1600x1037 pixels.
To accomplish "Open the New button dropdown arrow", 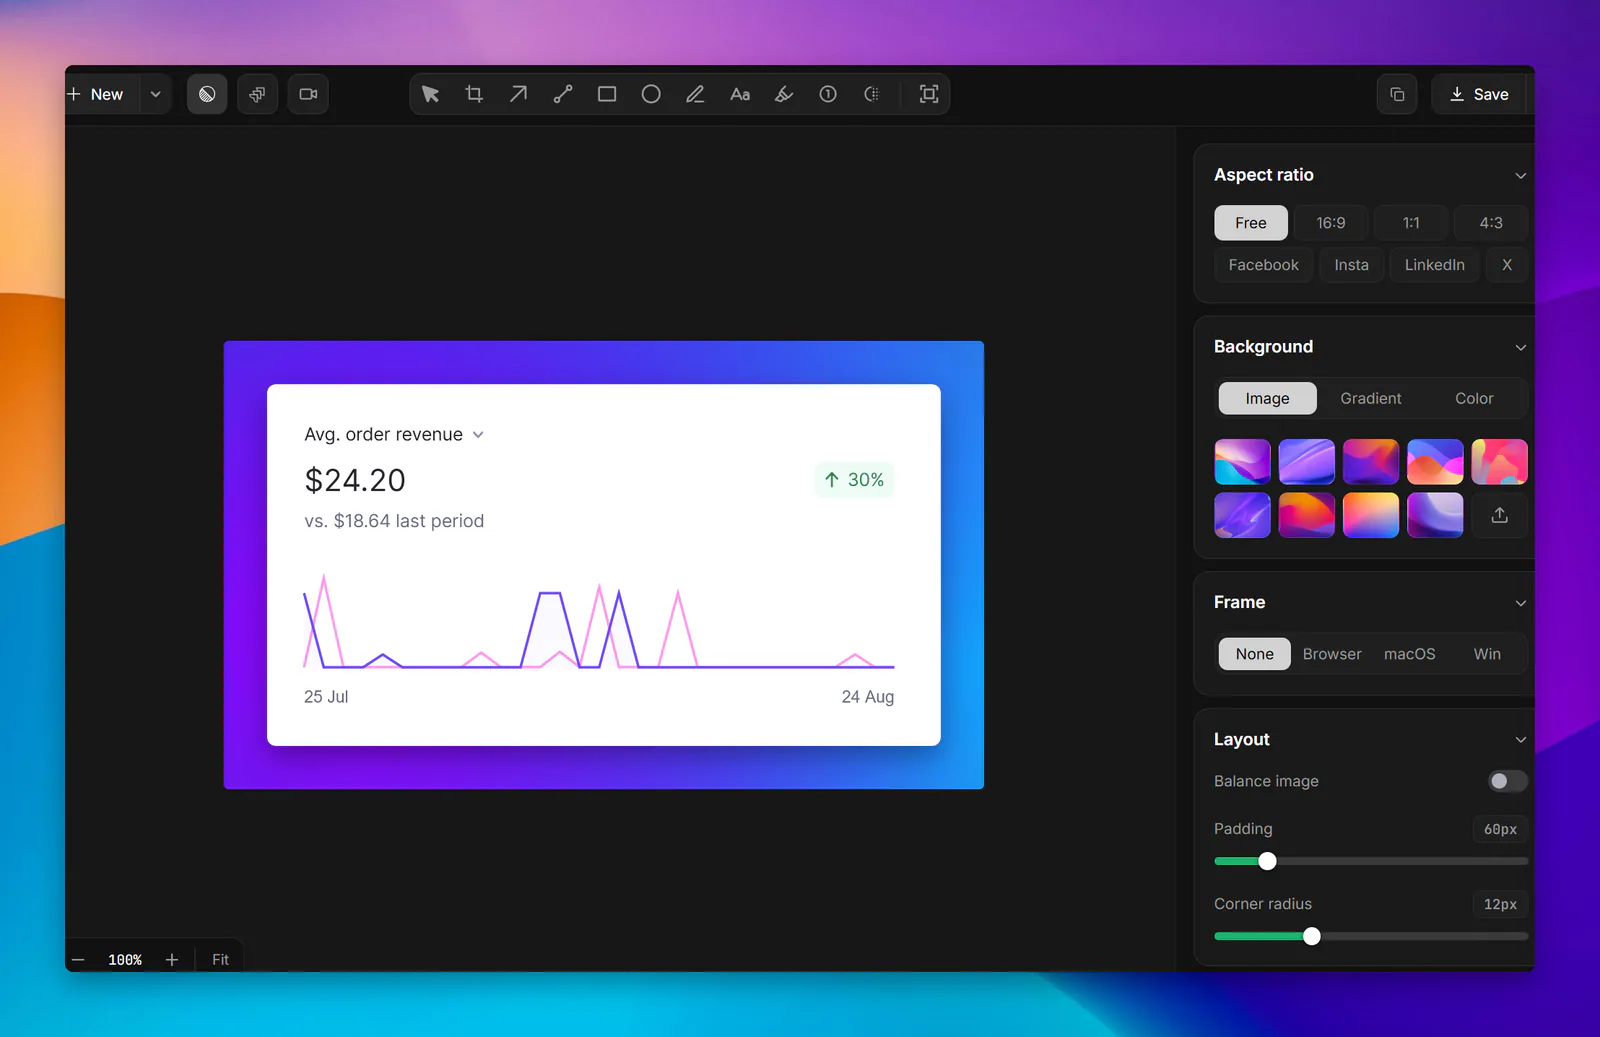I will coord(156,94).
